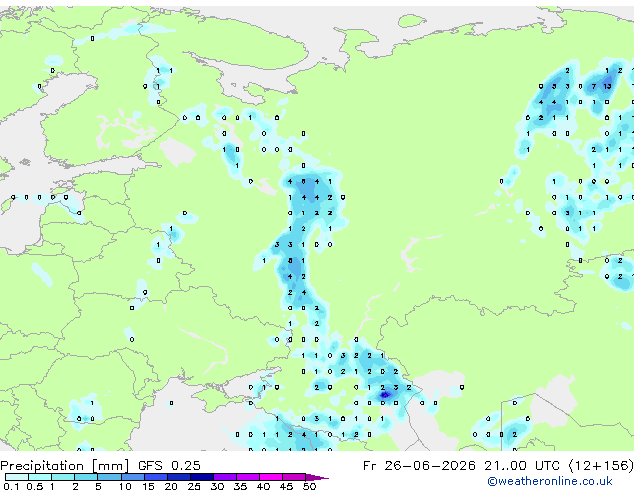This screenshot has width=634, height=490.
Task: Select the 35–40 mm legend color swatch
Action: (x=247, y=477)
